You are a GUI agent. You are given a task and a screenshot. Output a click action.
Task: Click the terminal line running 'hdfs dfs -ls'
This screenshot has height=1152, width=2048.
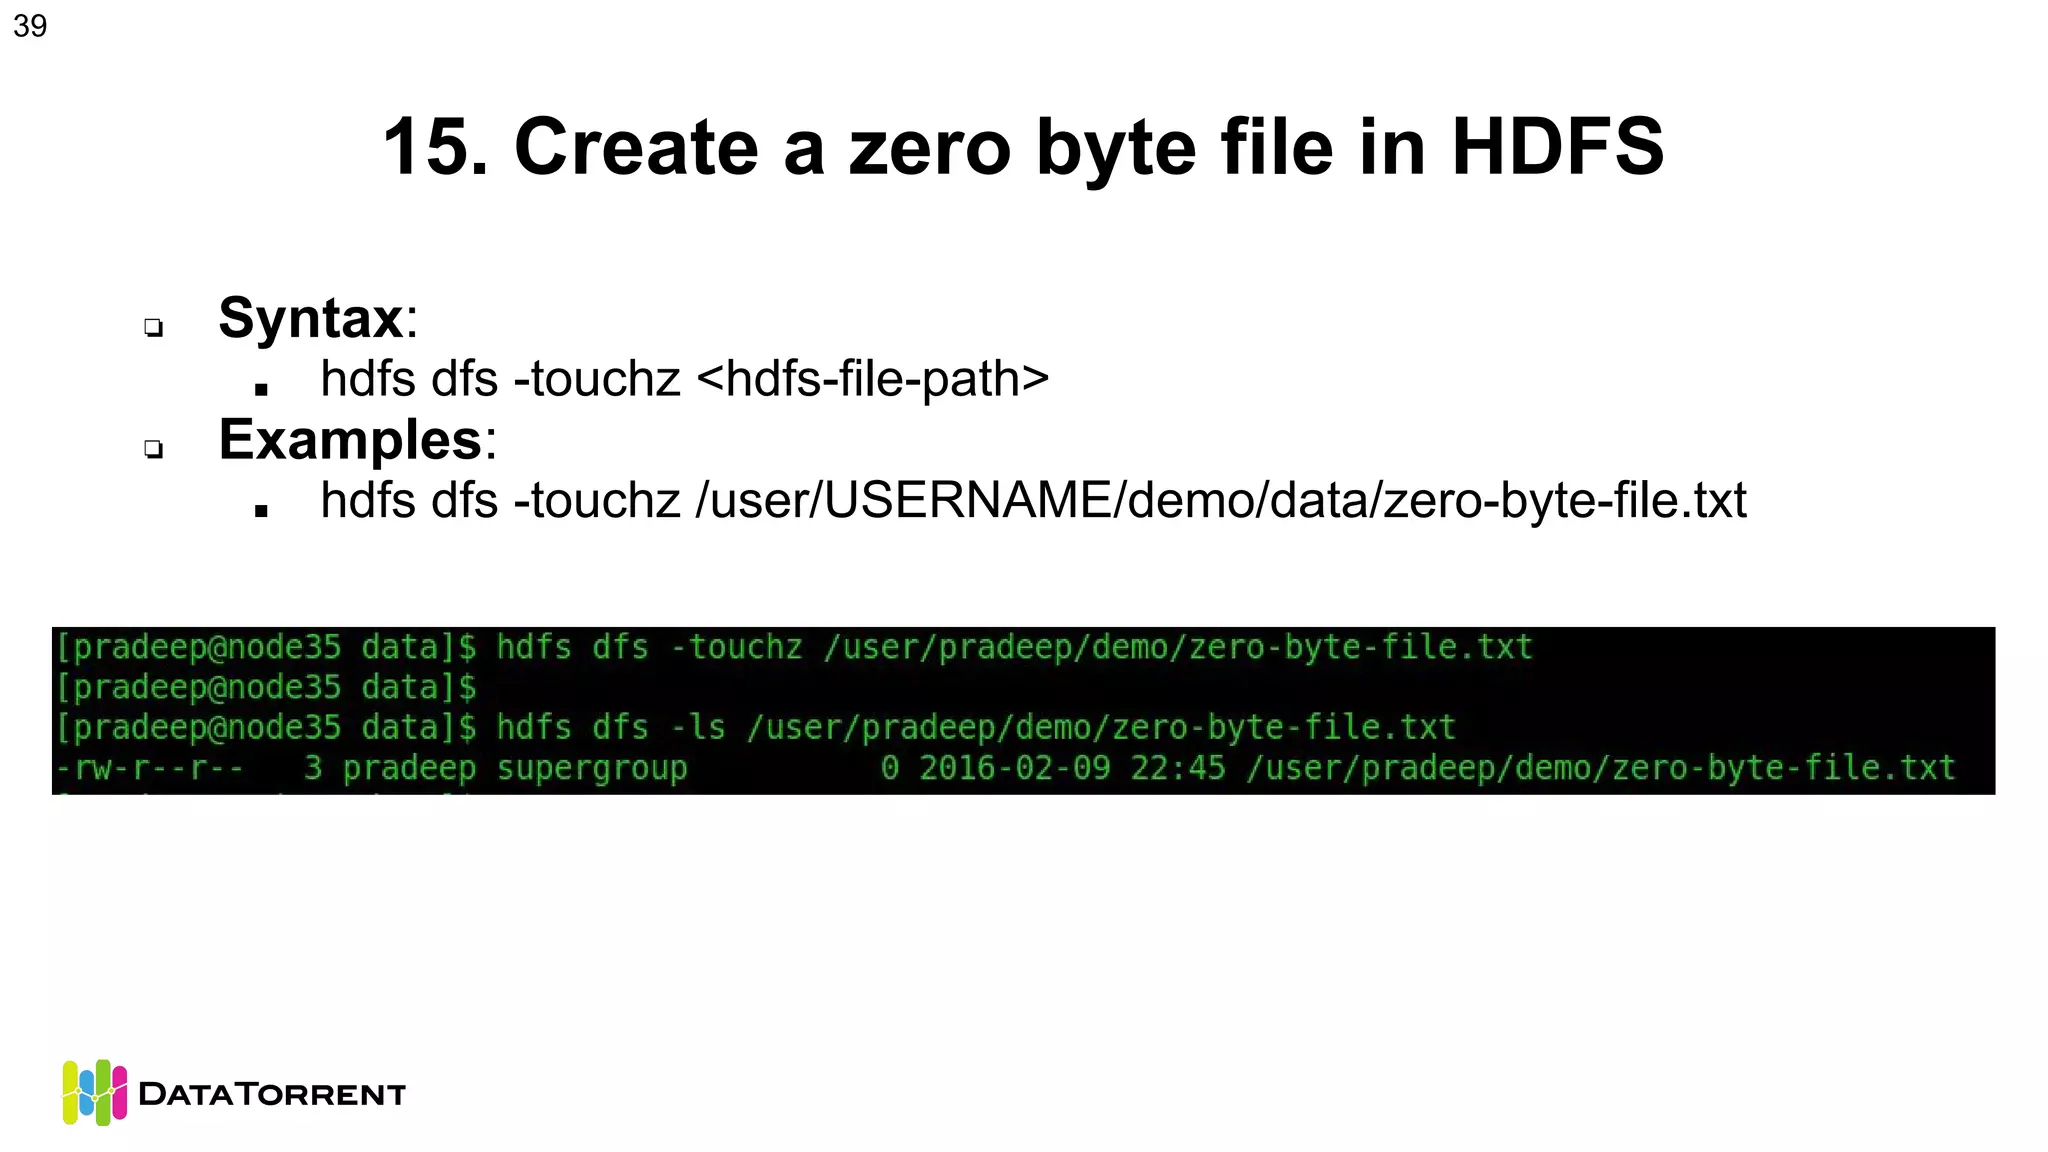click(756, 728)
